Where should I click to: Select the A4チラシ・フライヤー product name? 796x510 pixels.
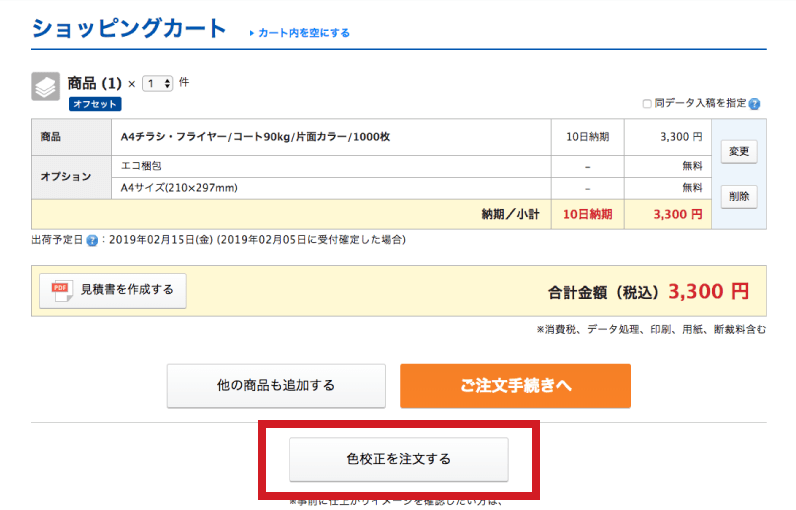click(x=255, y=136)
